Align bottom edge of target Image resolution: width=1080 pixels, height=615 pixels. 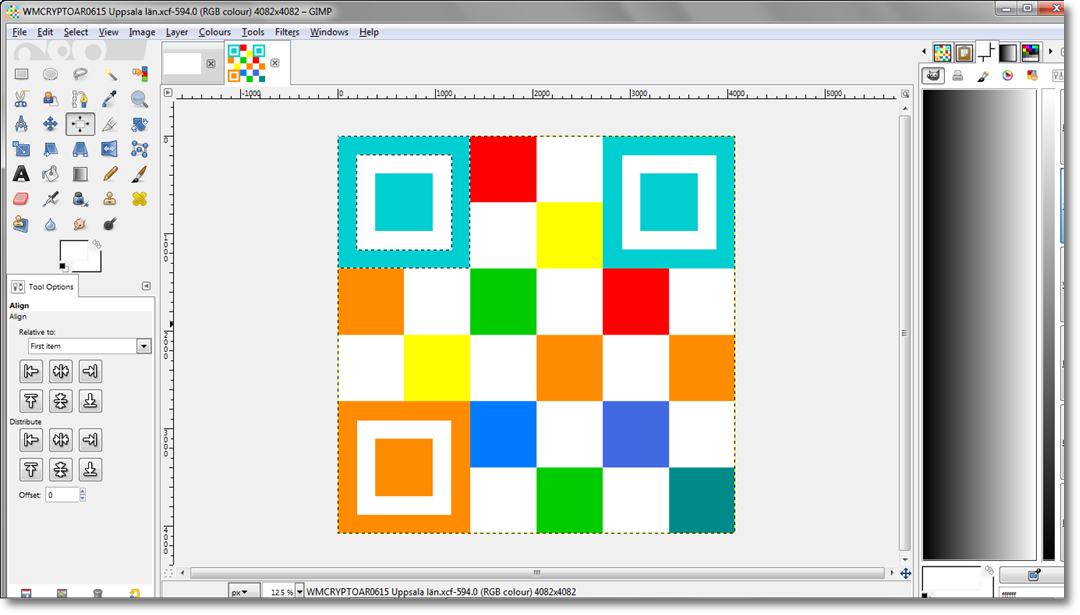[90, 401]
